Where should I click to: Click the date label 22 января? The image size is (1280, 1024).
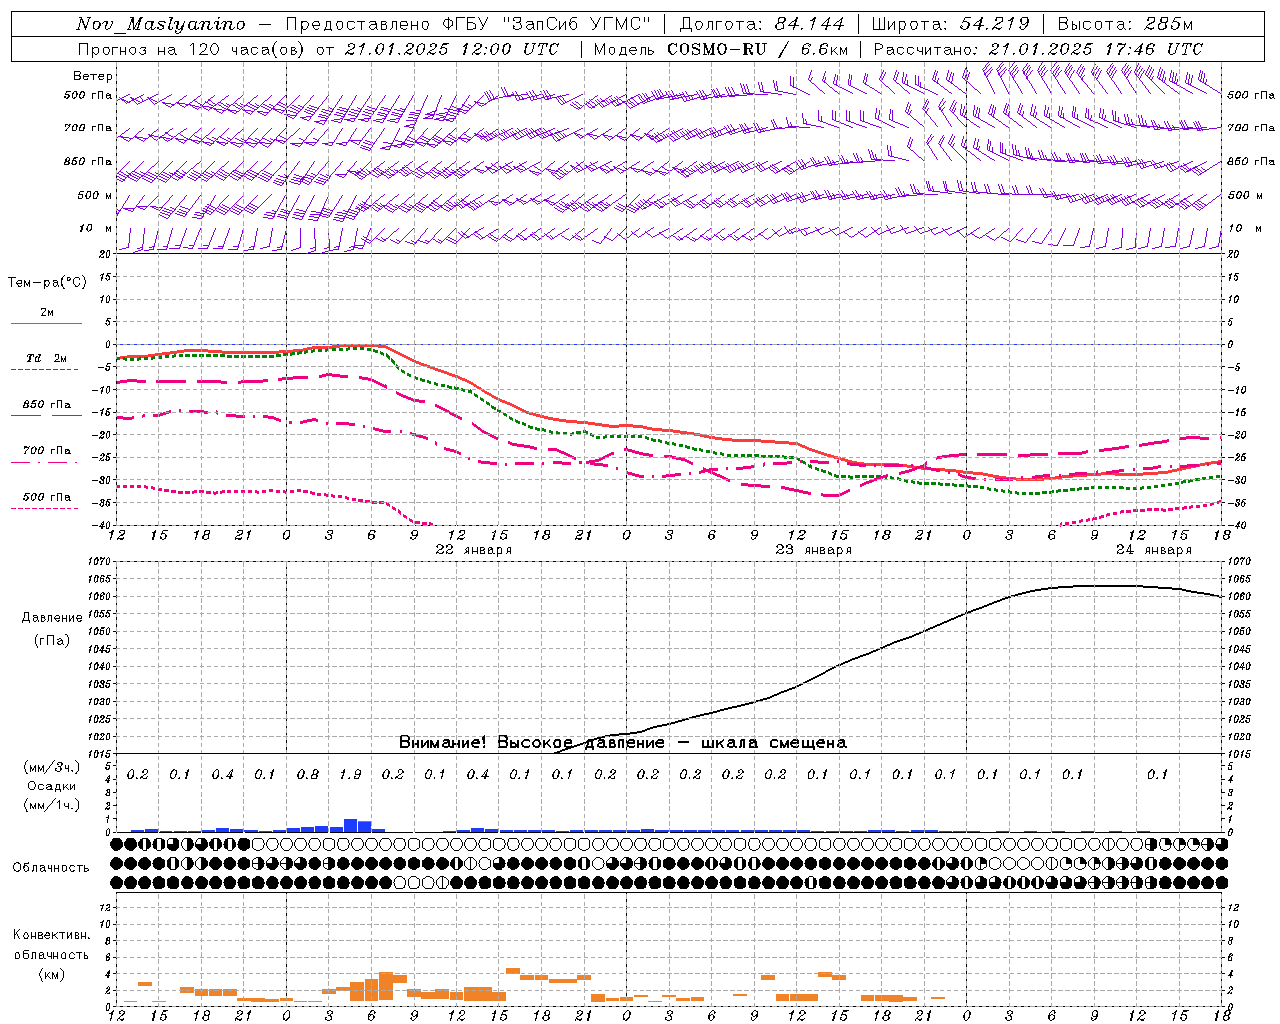(473, 550)
